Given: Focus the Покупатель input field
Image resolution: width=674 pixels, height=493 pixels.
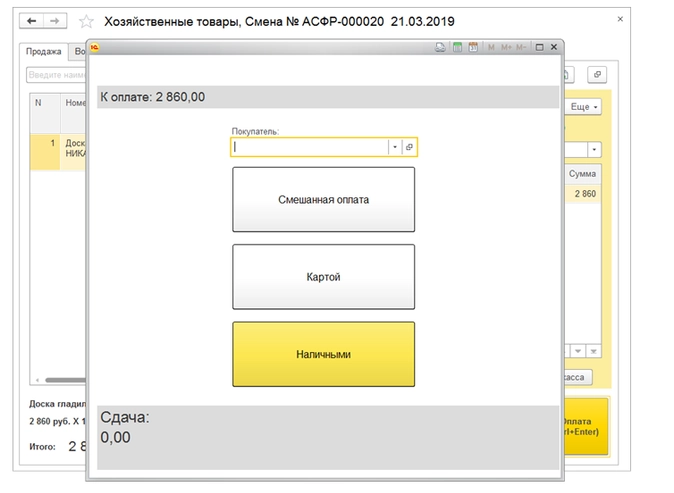Looking at the screenshot, I should (309, 147).
